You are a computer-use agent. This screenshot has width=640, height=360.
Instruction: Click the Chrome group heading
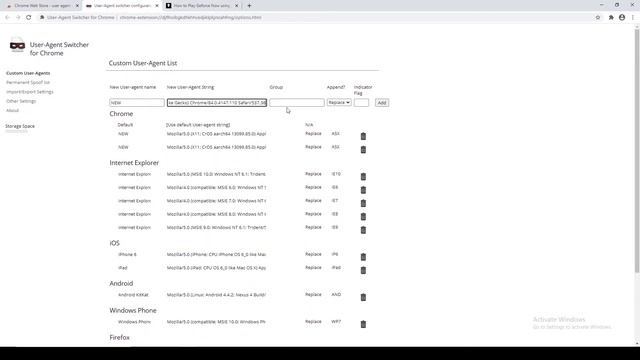click(121, 114)
